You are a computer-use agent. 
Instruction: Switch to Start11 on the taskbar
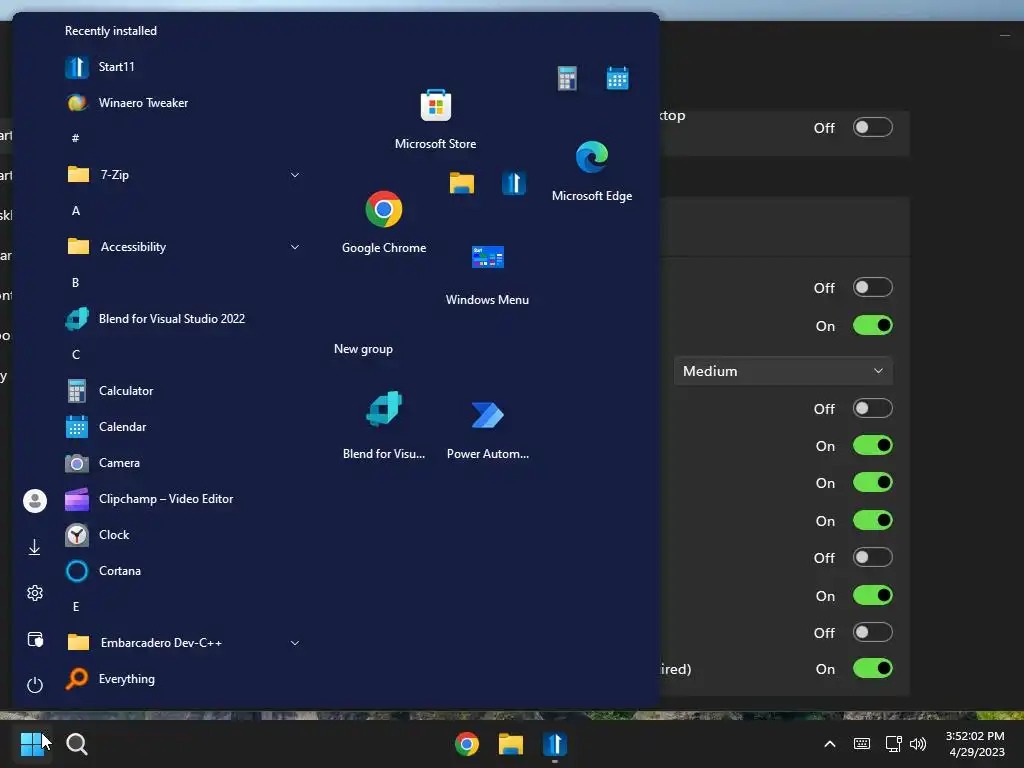click(554, 744)
